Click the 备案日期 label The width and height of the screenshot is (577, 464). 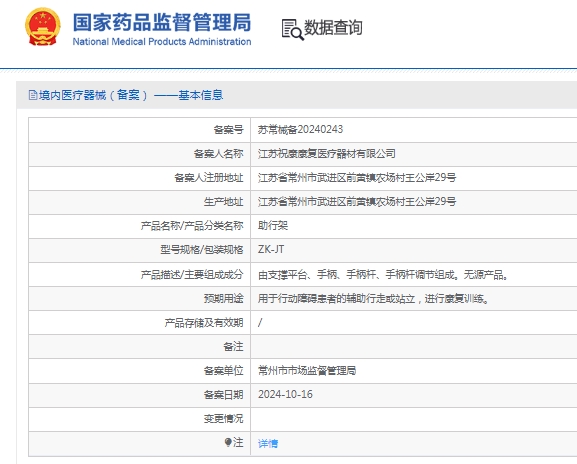click(x=223, y=394)
